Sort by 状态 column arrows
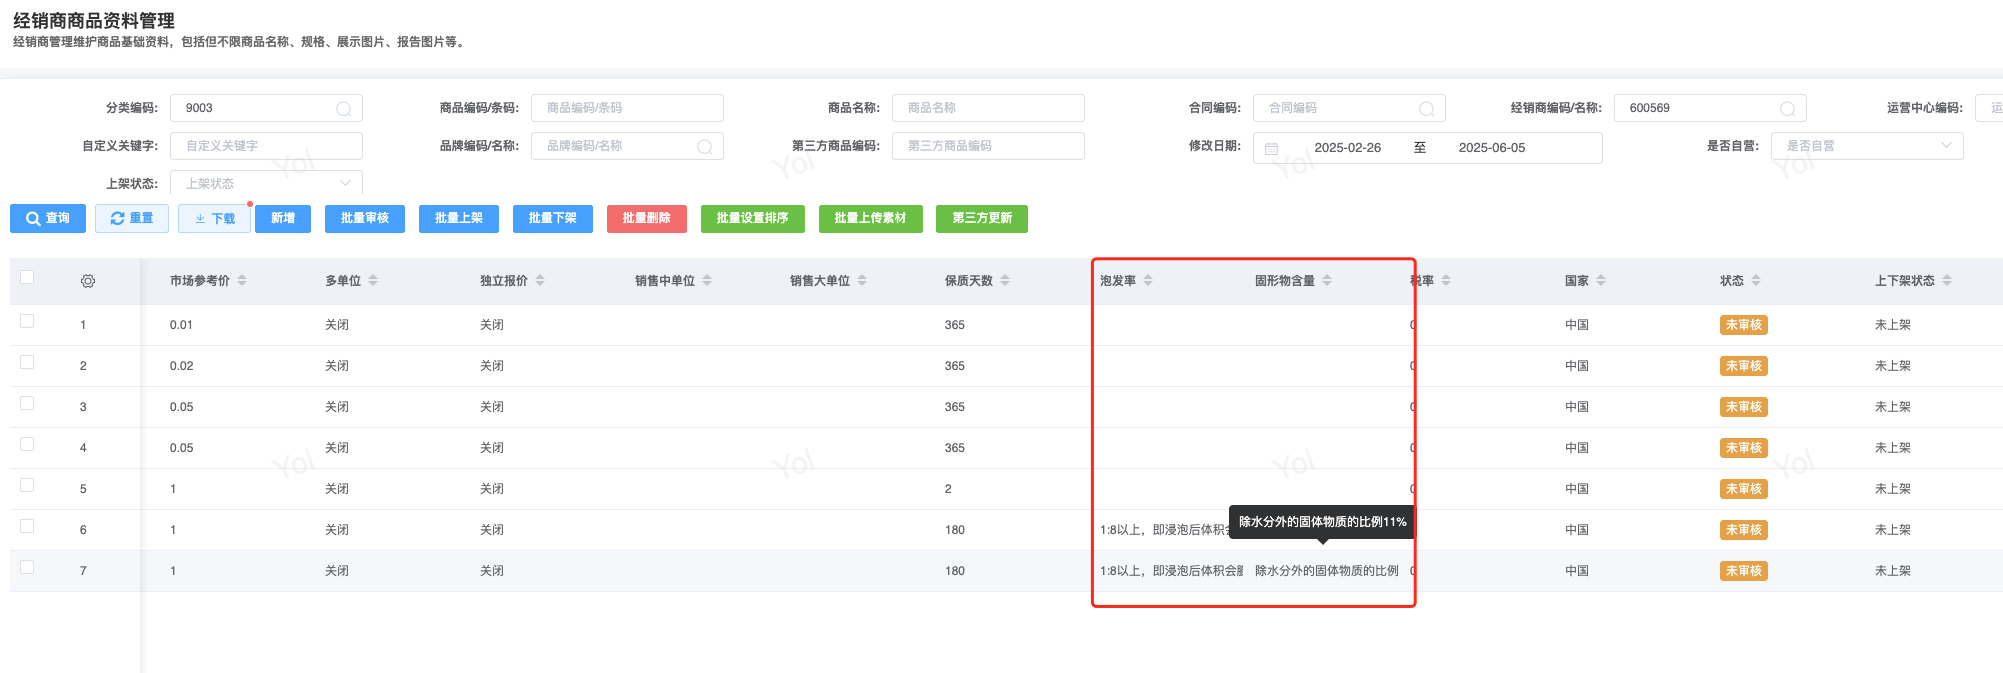 (1756, 281)
